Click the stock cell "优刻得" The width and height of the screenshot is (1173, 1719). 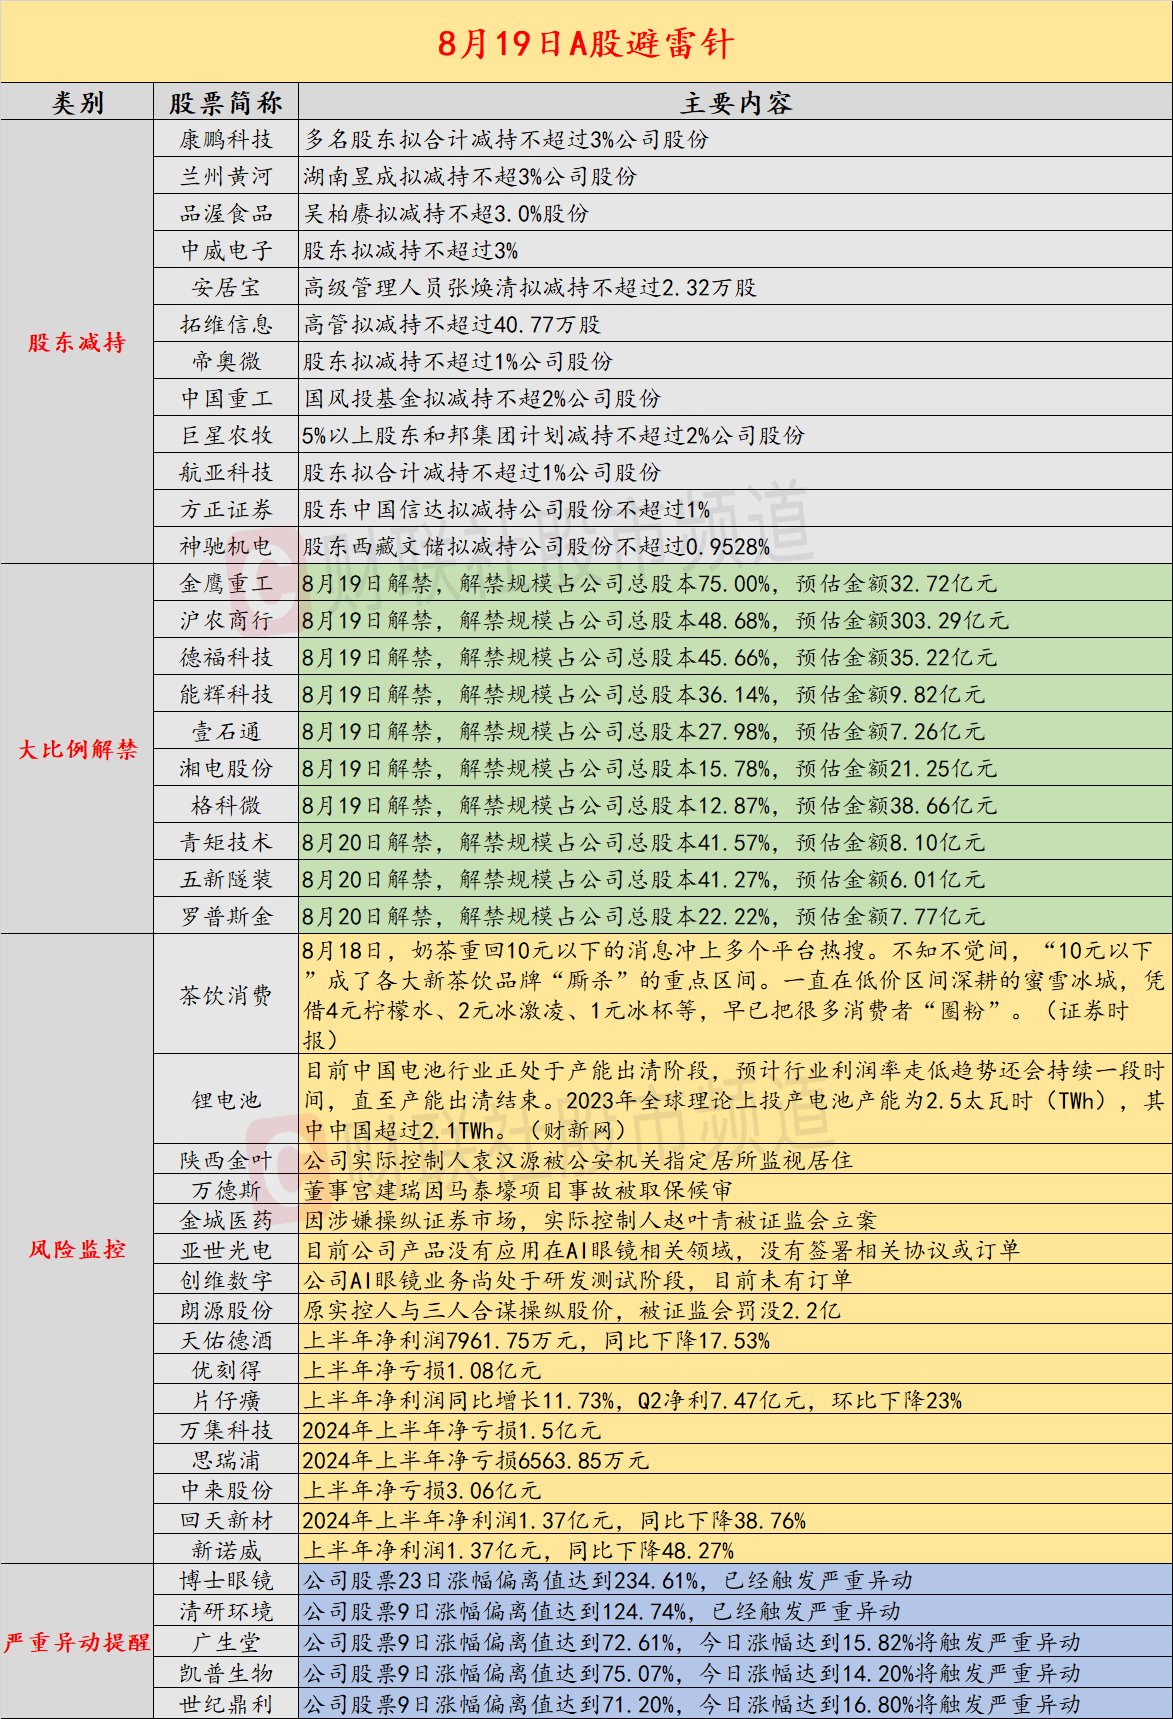click(x=226, y=1370)
